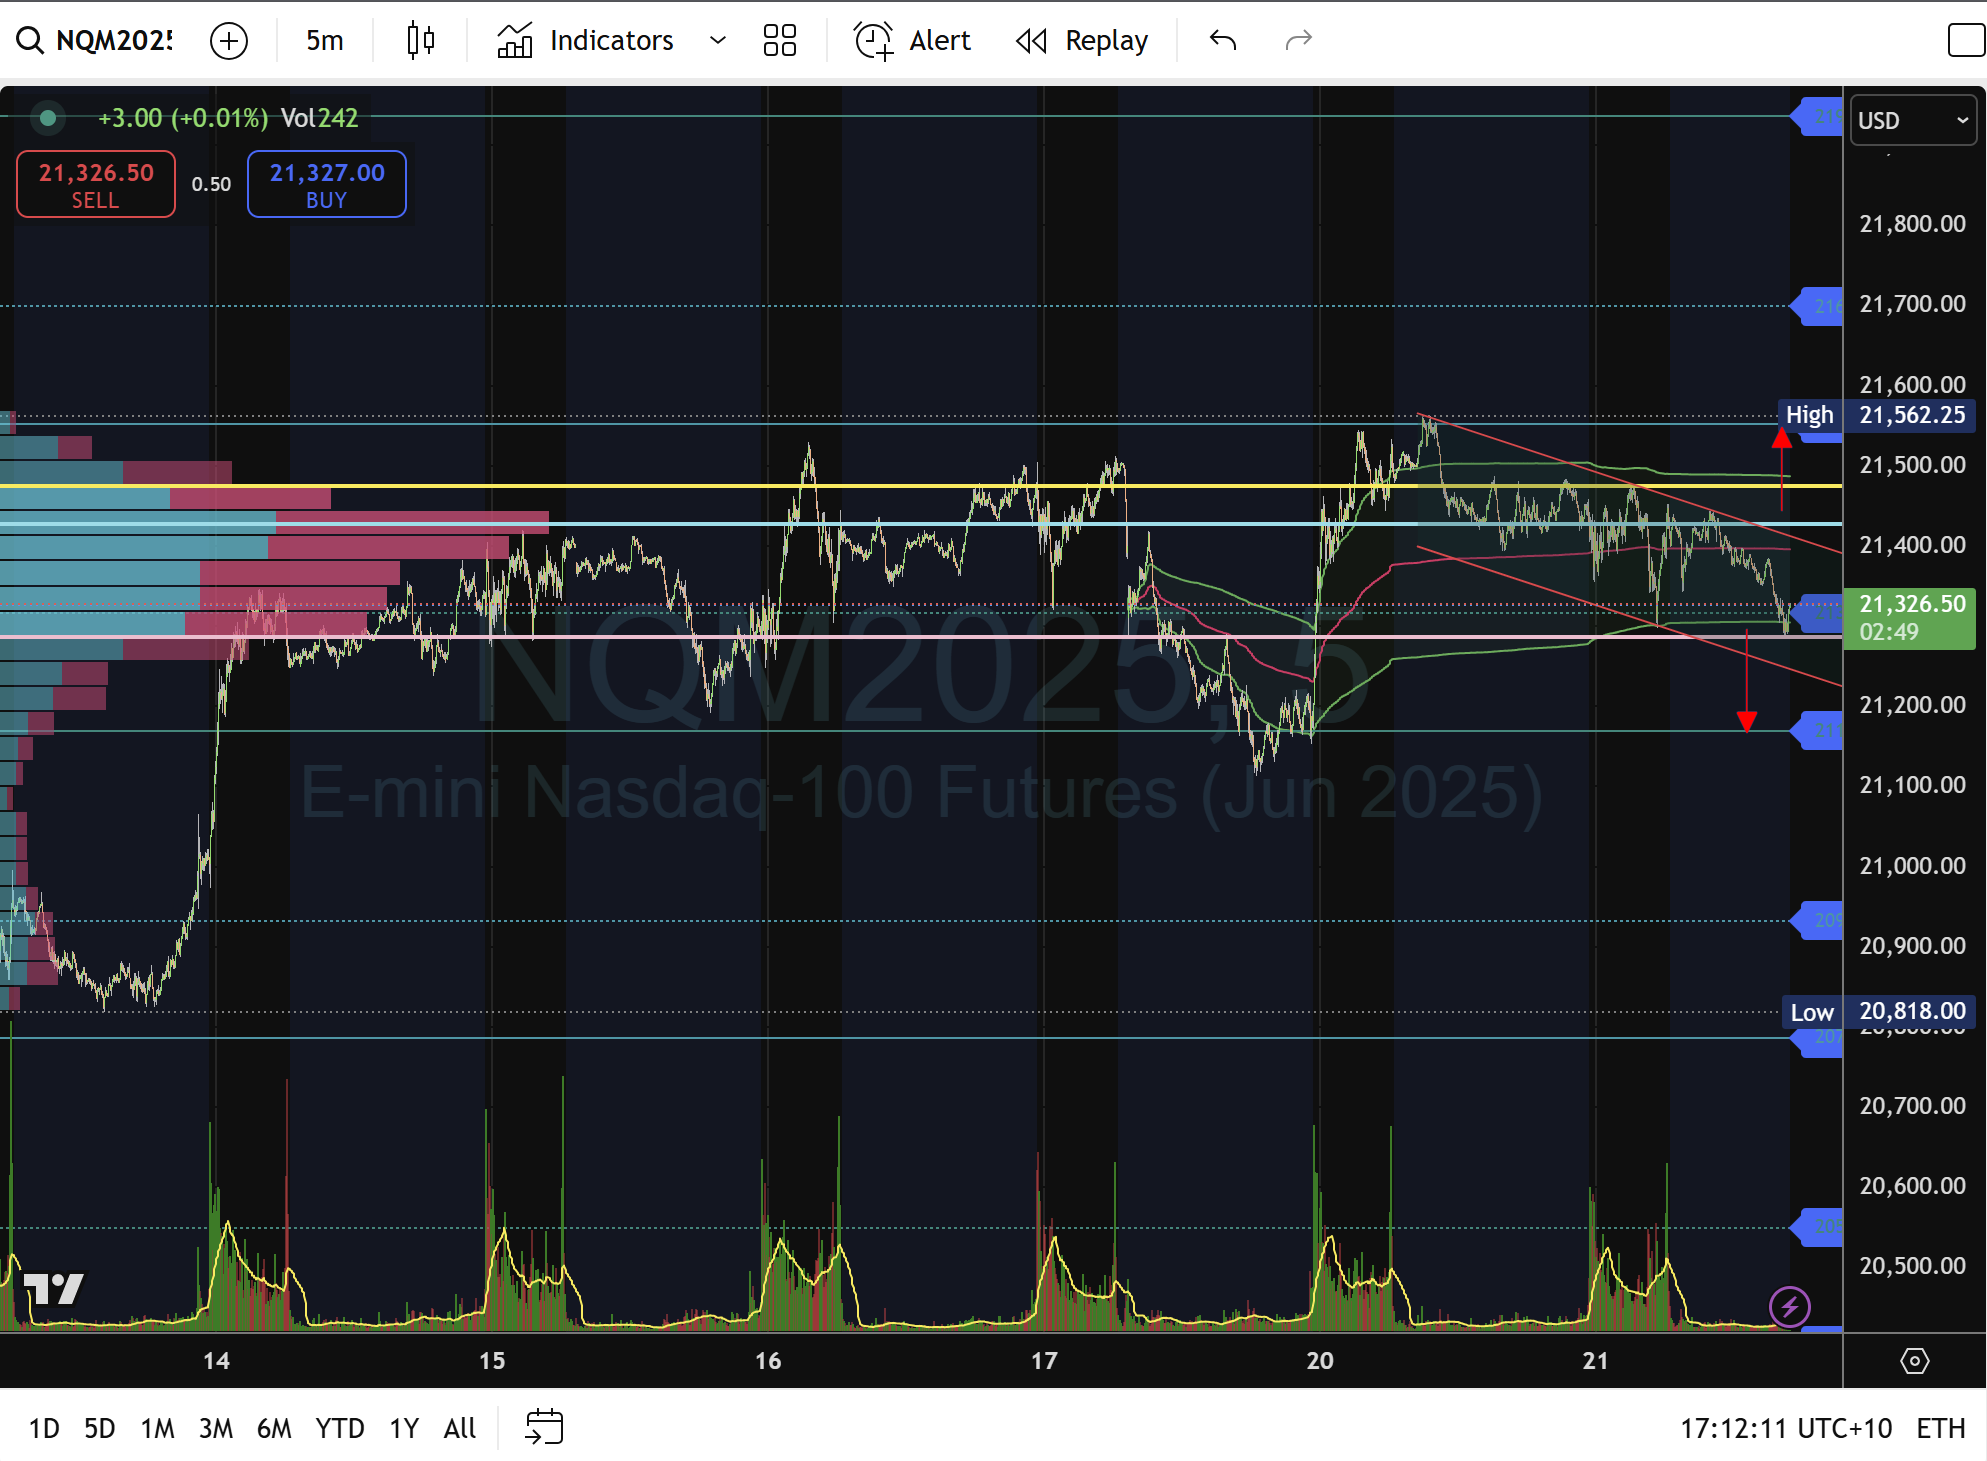Open the Indicators dialog
Image resolution: width=1987 pixels, height=1461 pixels.
[x=586, y=40]
